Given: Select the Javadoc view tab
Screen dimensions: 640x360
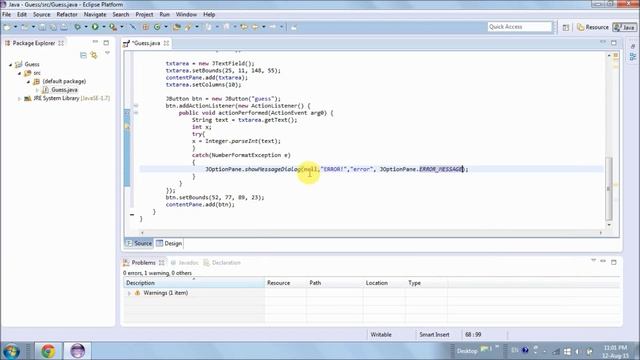Looking at the screenshot, I should [184, 262].
